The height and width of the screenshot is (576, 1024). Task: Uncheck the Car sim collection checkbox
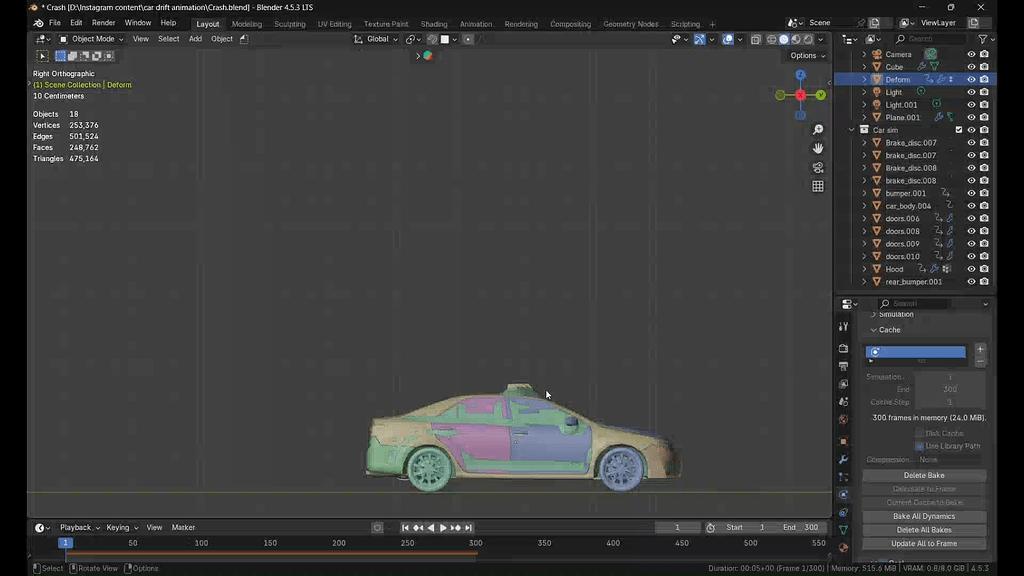[959, 130]
